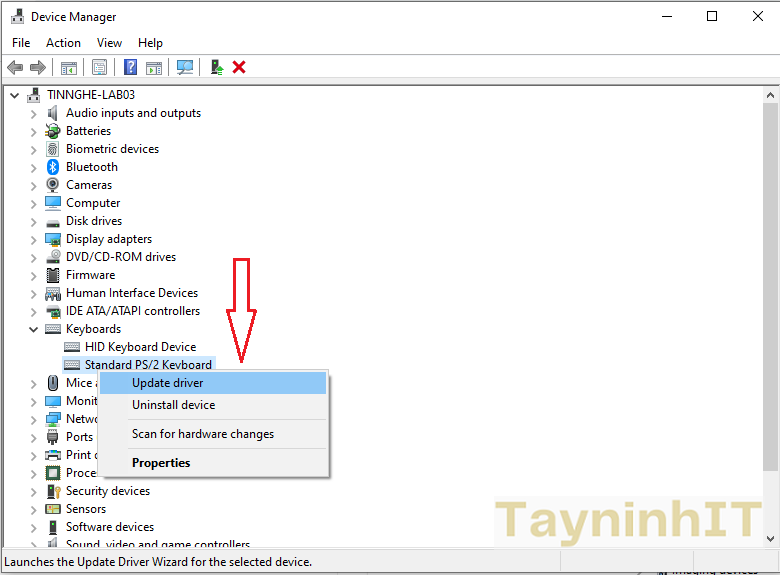The width and height of the screenshot is (780, 575).
Task: Select Uninstall device in context menu
Action: click(173, 405)
